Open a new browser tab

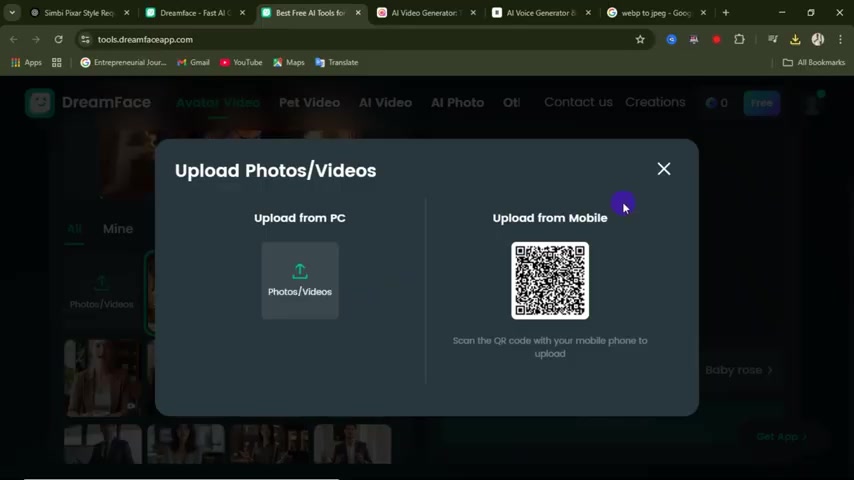(x=725, y=13)
